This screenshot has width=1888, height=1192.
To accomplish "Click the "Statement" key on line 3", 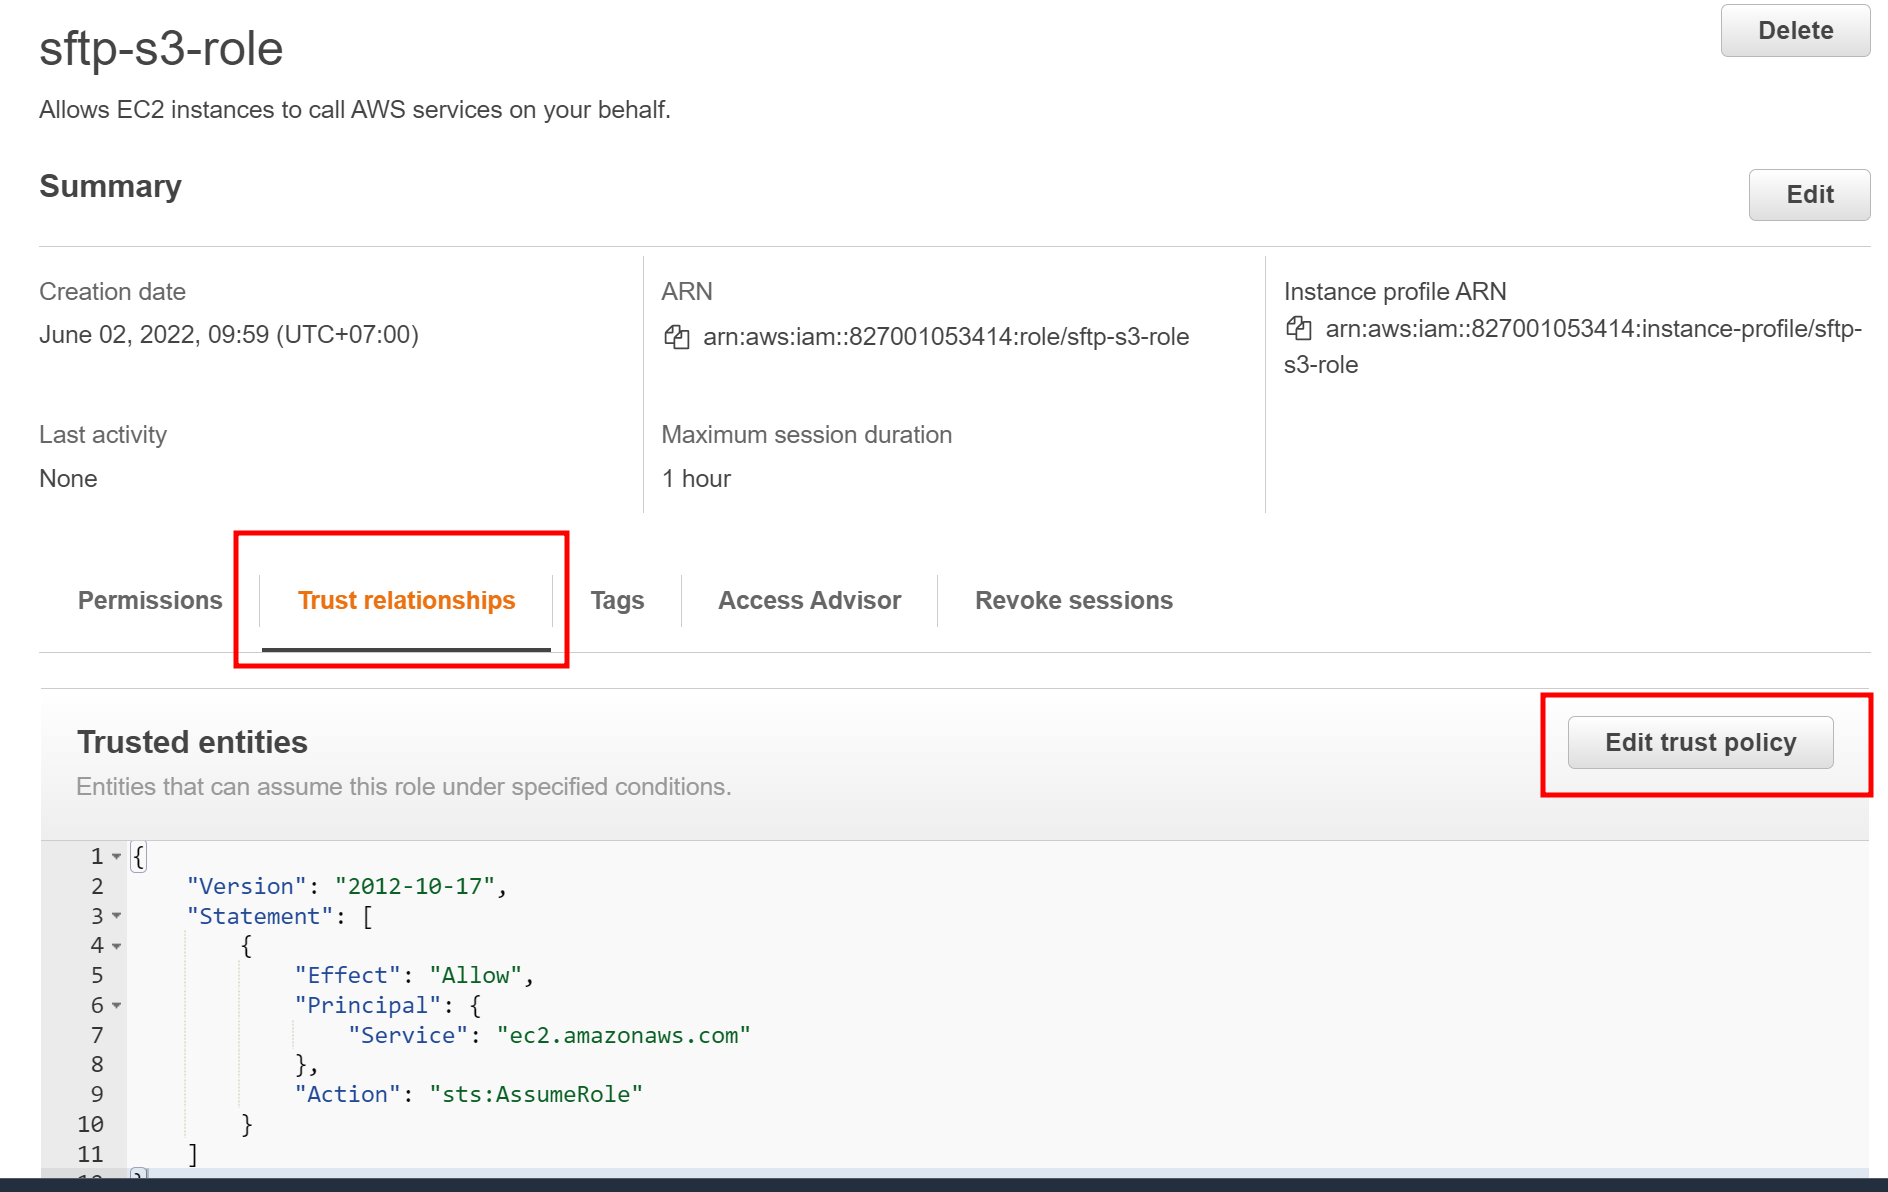I will [x=260, y=916].
